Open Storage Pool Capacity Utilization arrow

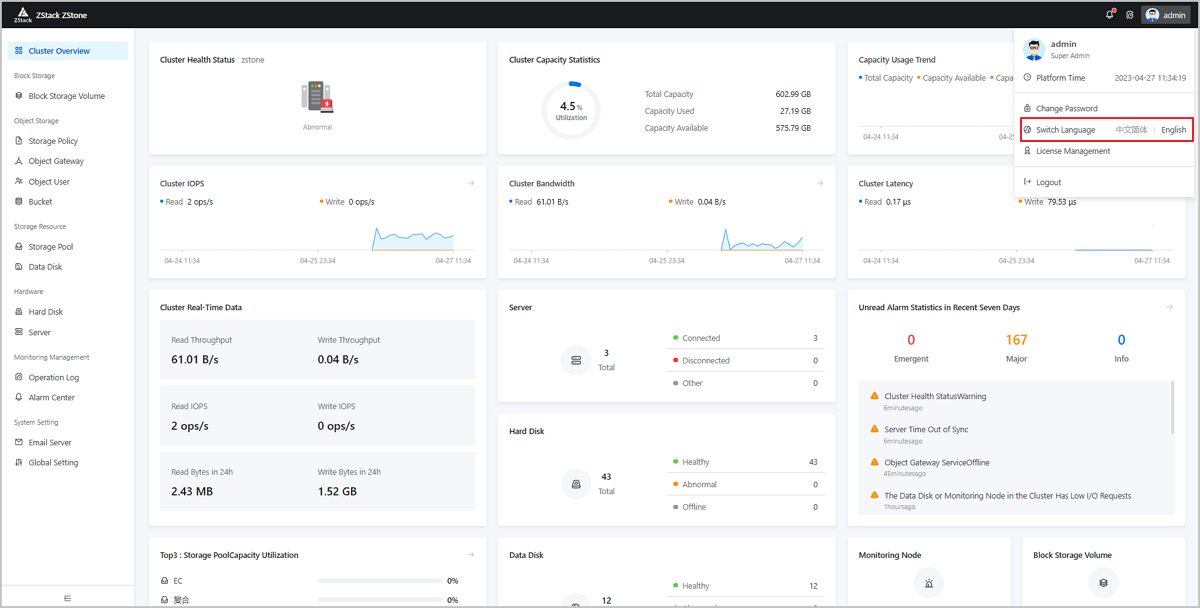point(470,554)
